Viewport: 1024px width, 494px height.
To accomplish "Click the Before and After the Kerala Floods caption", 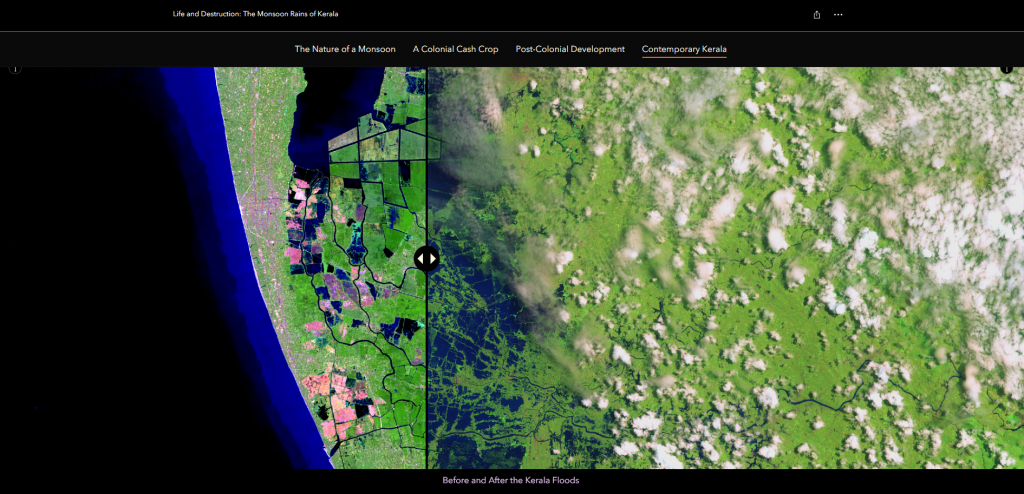I will [511, 481].
